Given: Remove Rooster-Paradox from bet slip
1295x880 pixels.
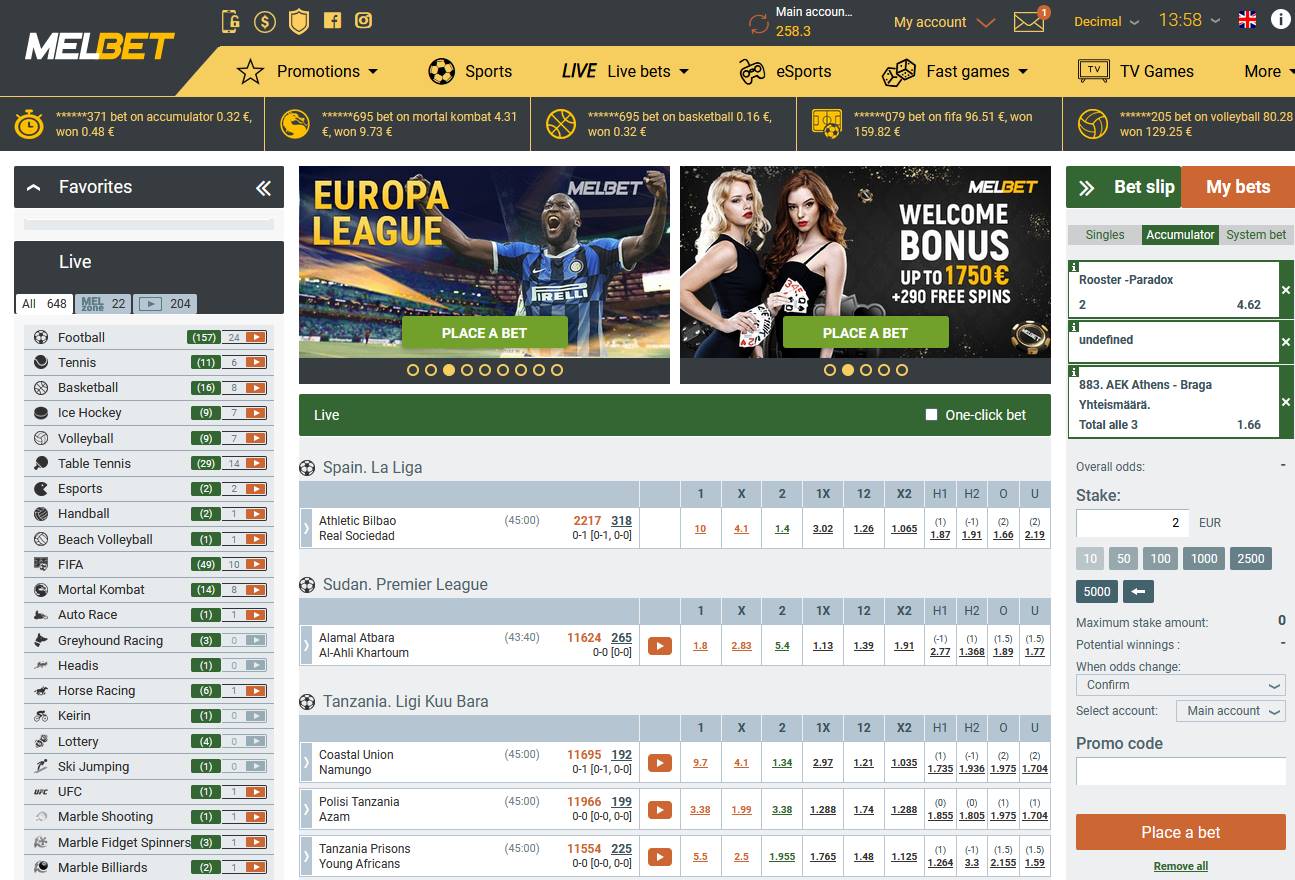Looking at the screenshot, I should [1286, 290].
